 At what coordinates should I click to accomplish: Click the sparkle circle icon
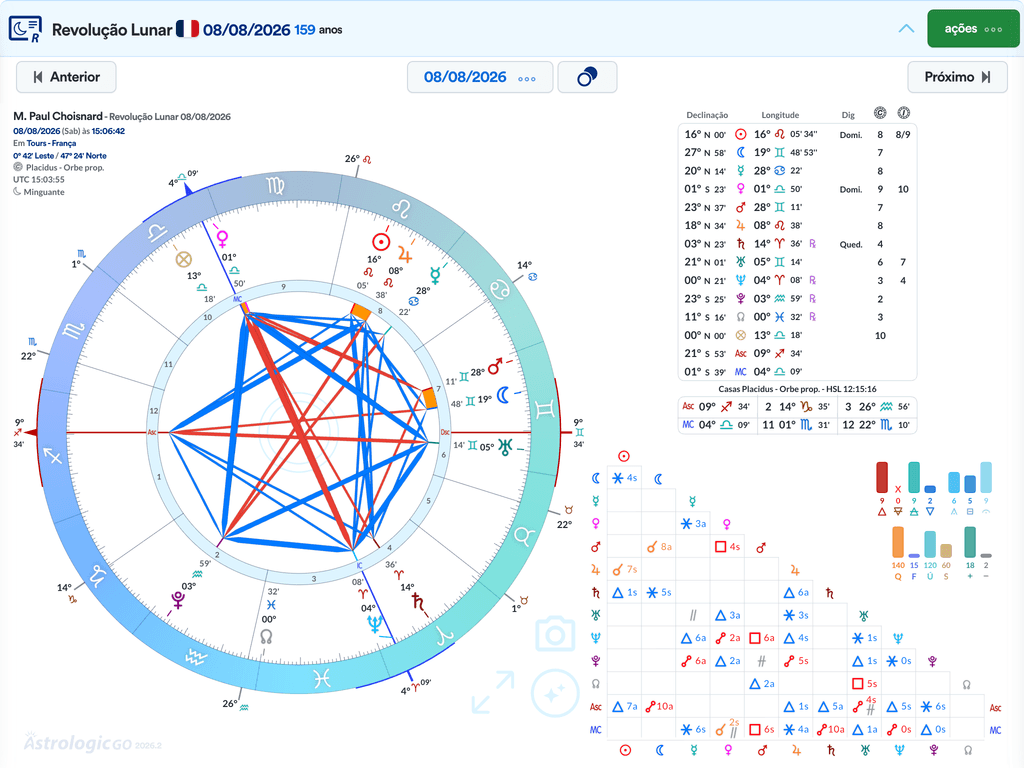(x=554, y=693)
